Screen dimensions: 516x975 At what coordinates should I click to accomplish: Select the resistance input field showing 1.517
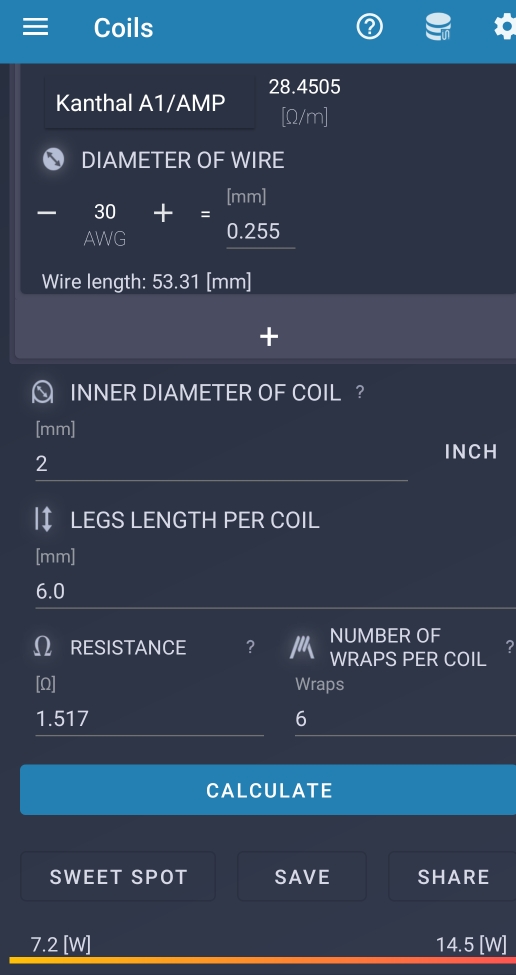point(149,719)
